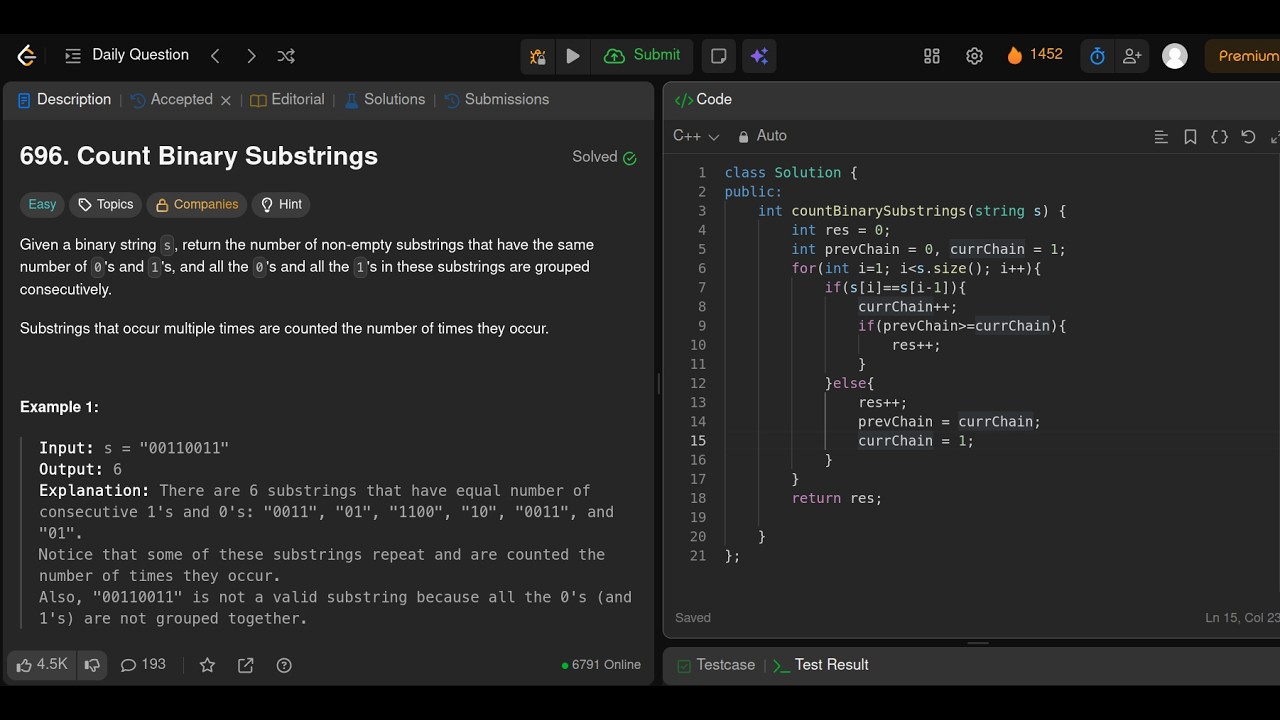Switch to the Solutions tab
This screenshot has width=1280, height=720.
point(385,100)
